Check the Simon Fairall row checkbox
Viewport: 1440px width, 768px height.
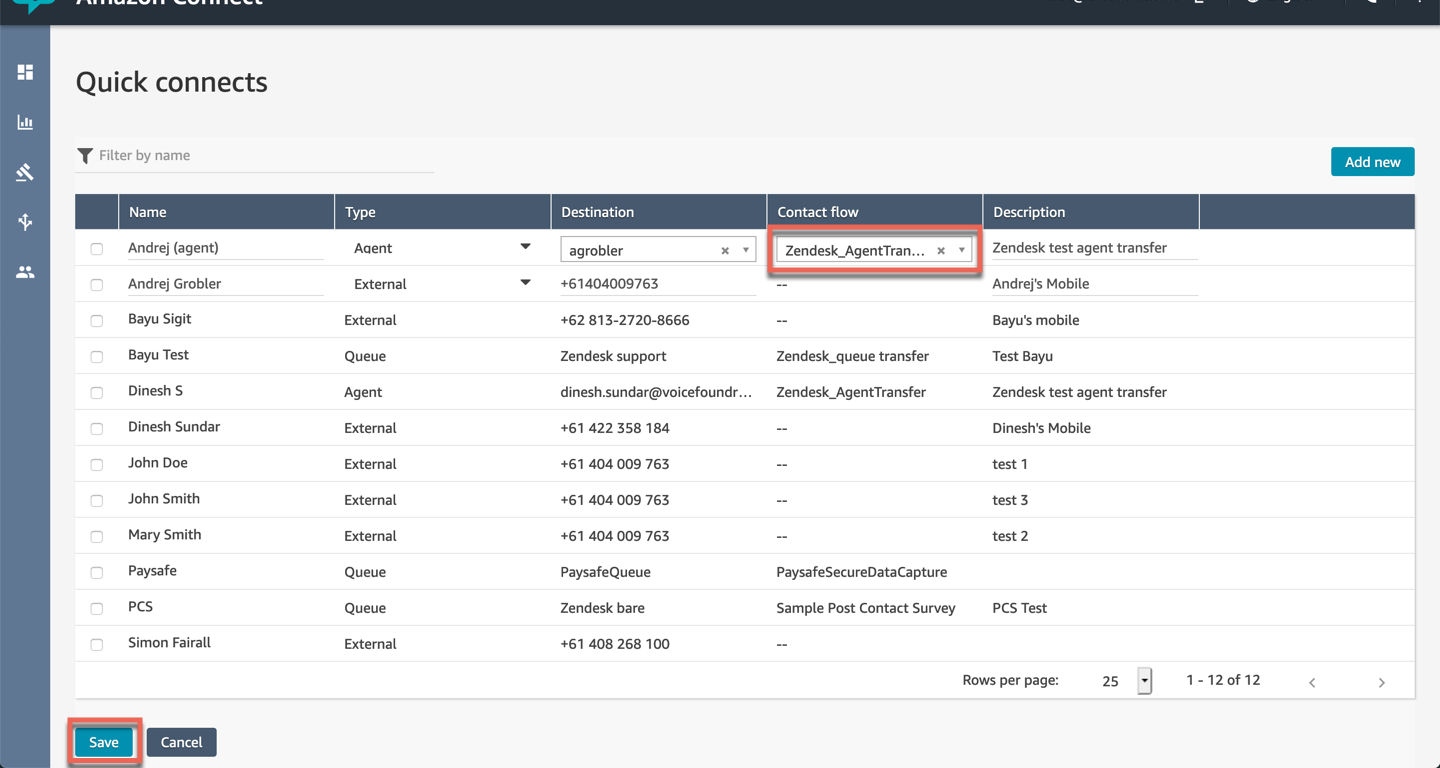coord(97,645)
